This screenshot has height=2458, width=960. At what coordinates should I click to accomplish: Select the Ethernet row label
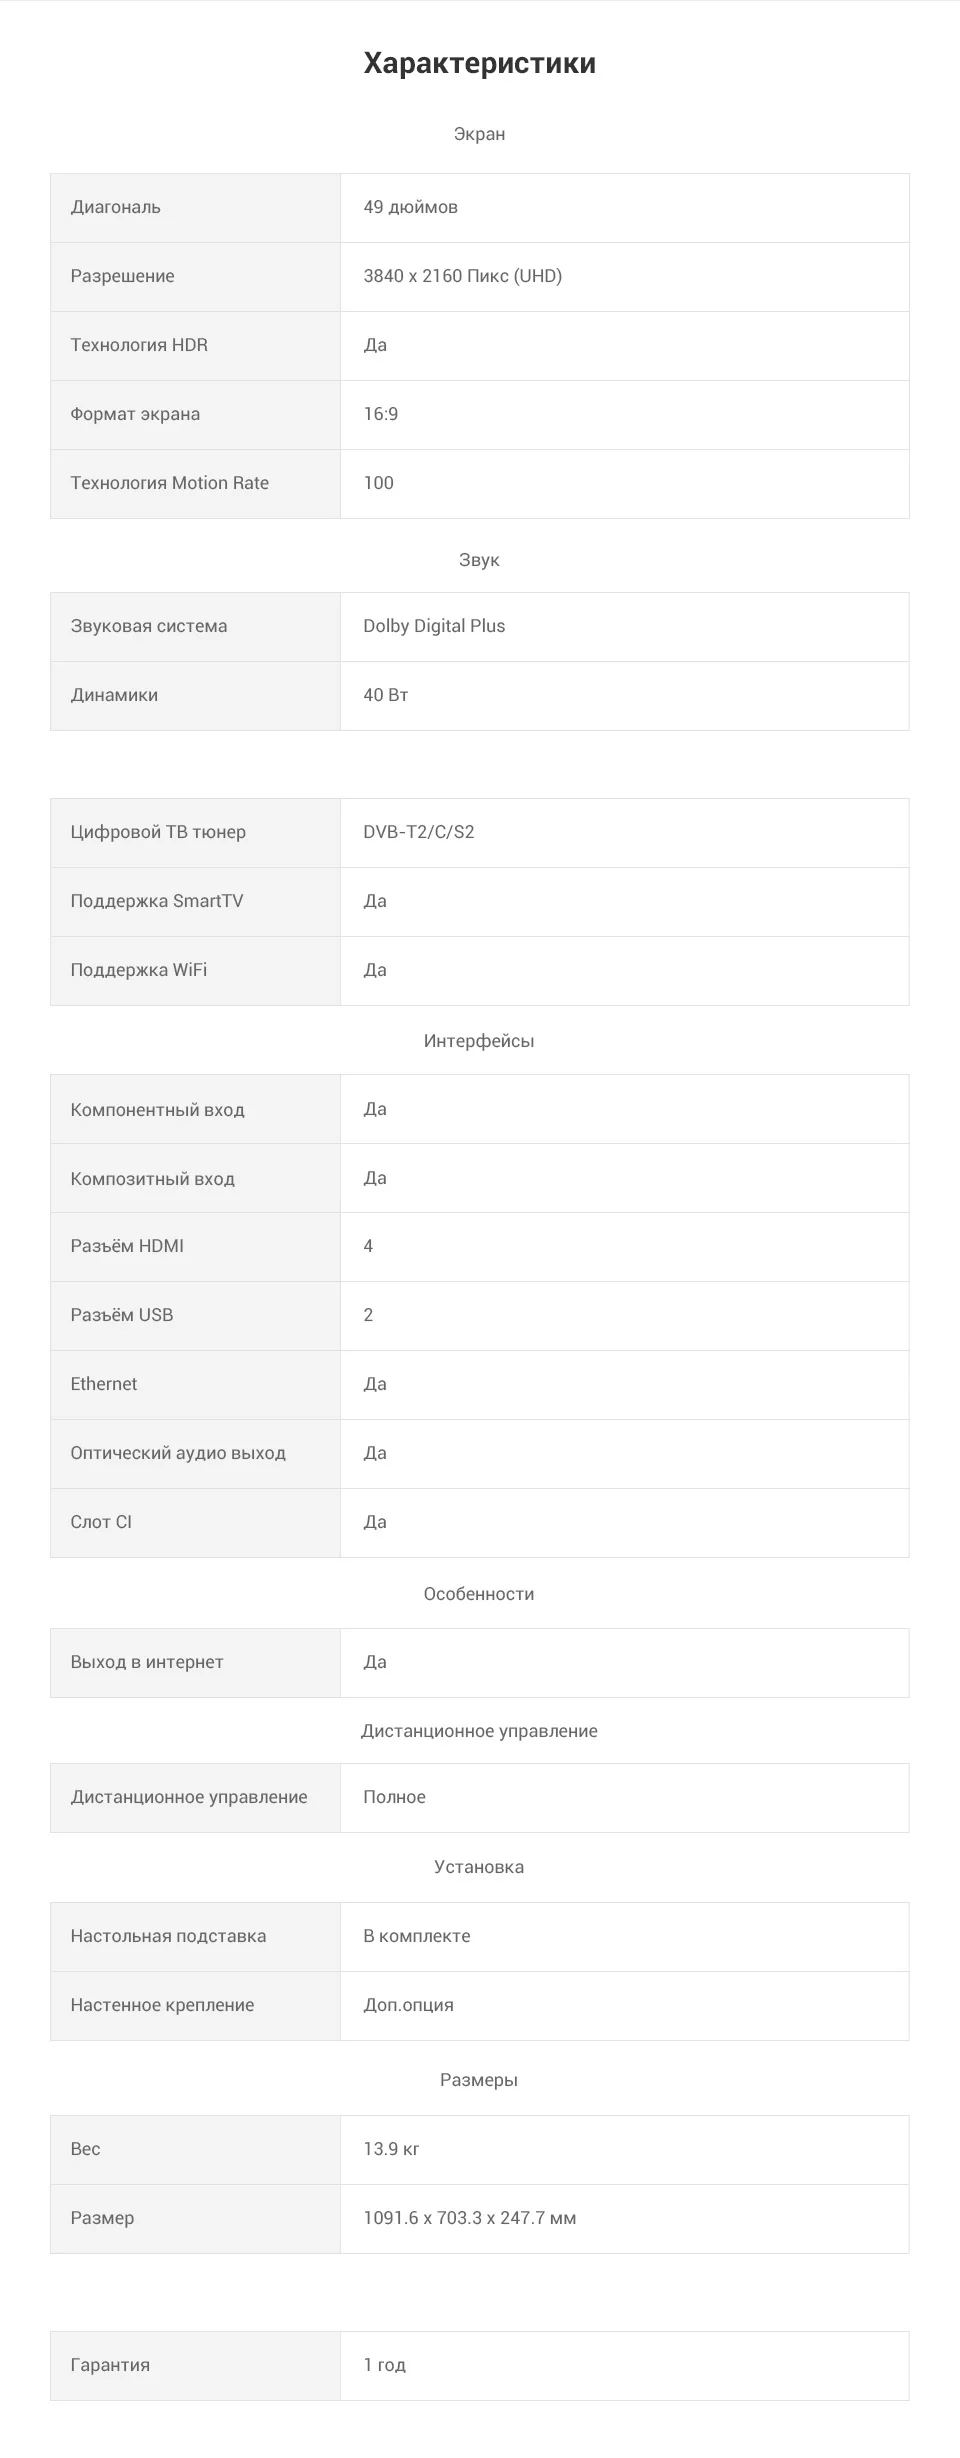[104, 1384]
